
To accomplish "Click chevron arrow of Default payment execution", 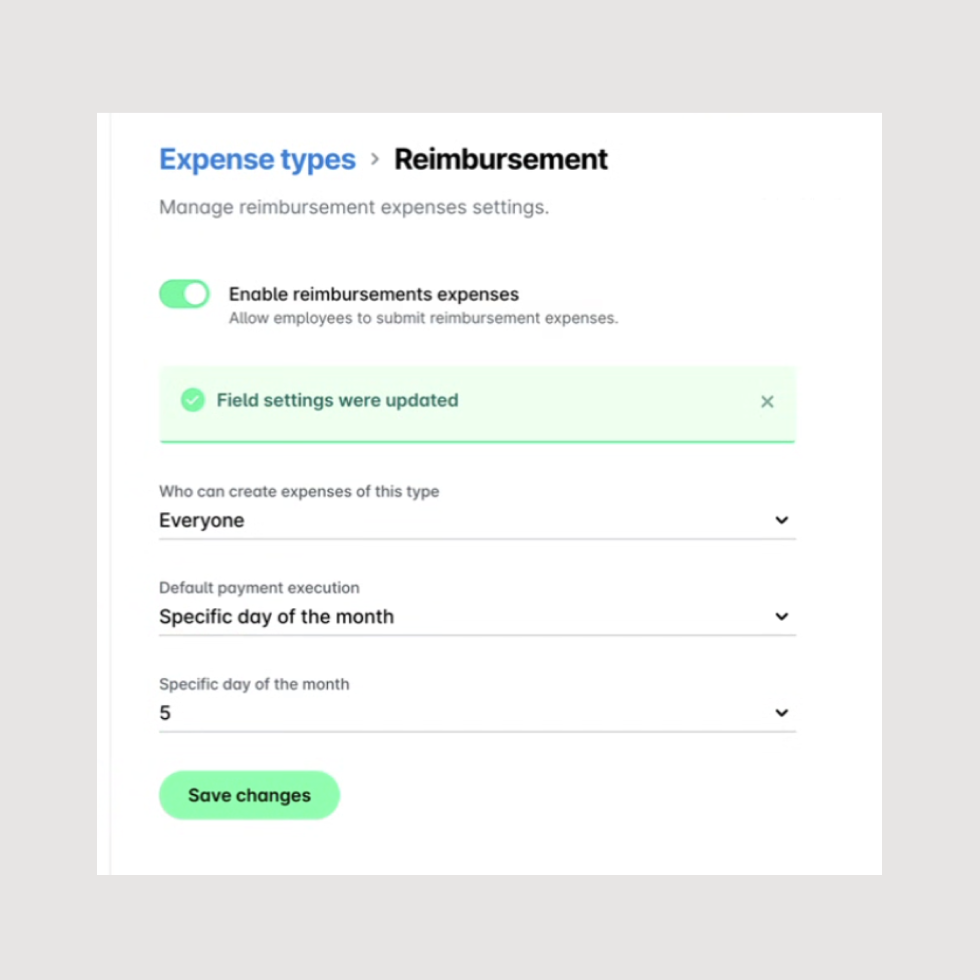I will pyautogui.click(x=782, y=617).
